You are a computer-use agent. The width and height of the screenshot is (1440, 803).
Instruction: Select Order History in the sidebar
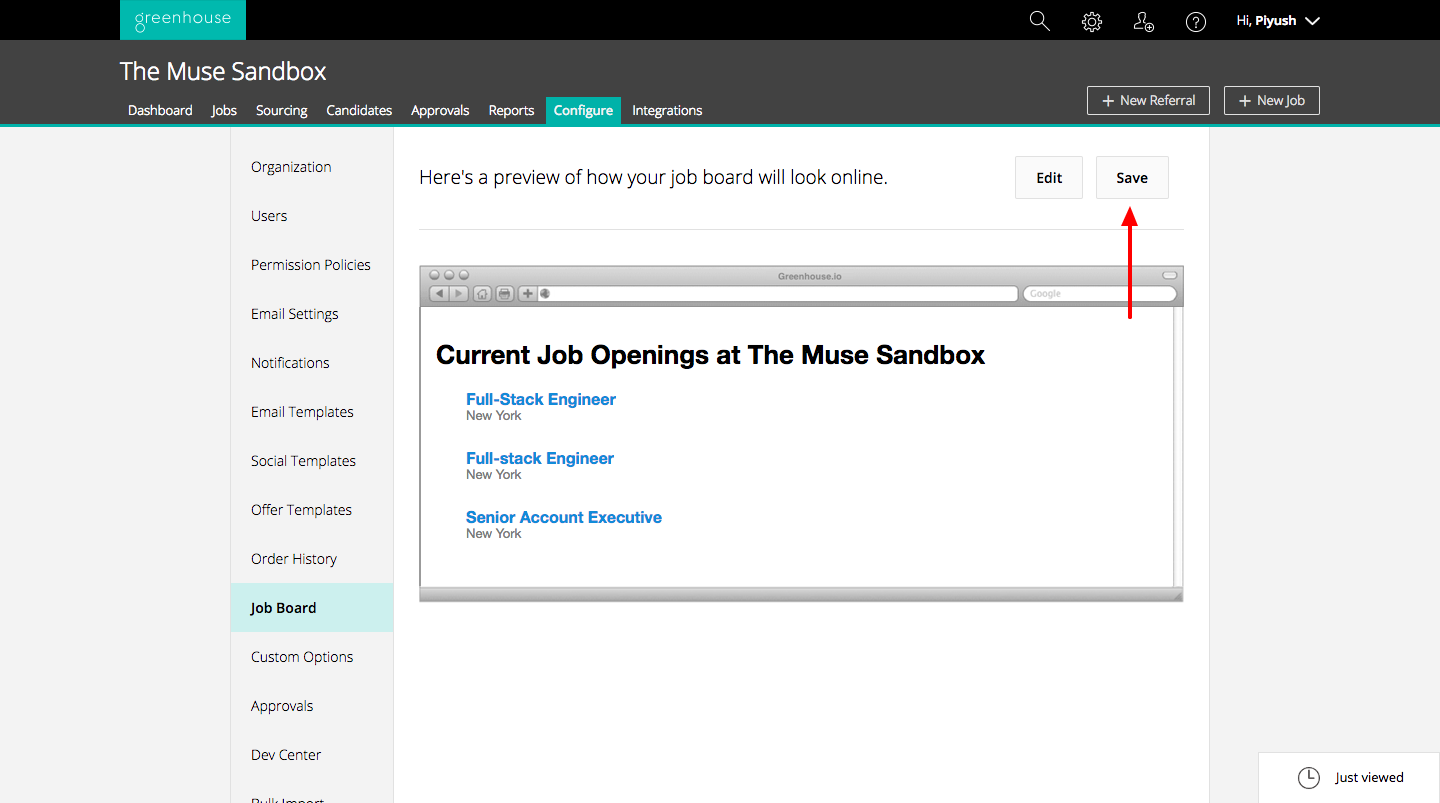coord(312,559)
